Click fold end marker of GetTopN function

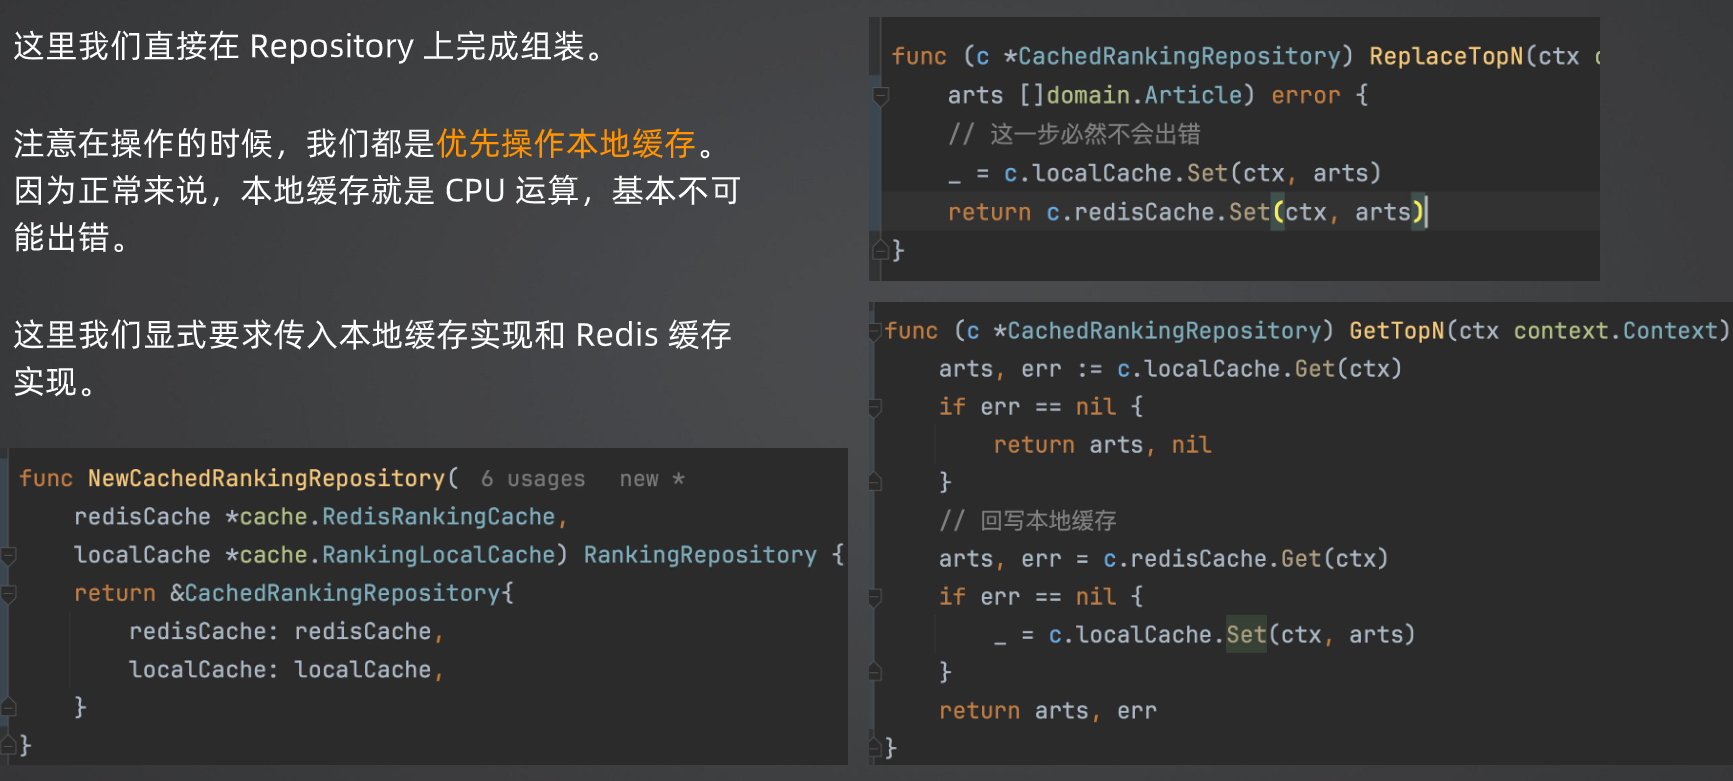(x=875, y=747)
